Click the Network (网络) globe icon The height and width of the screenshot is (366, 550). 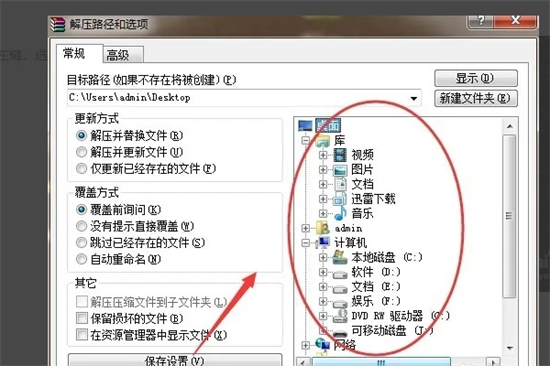pos(323,345)
